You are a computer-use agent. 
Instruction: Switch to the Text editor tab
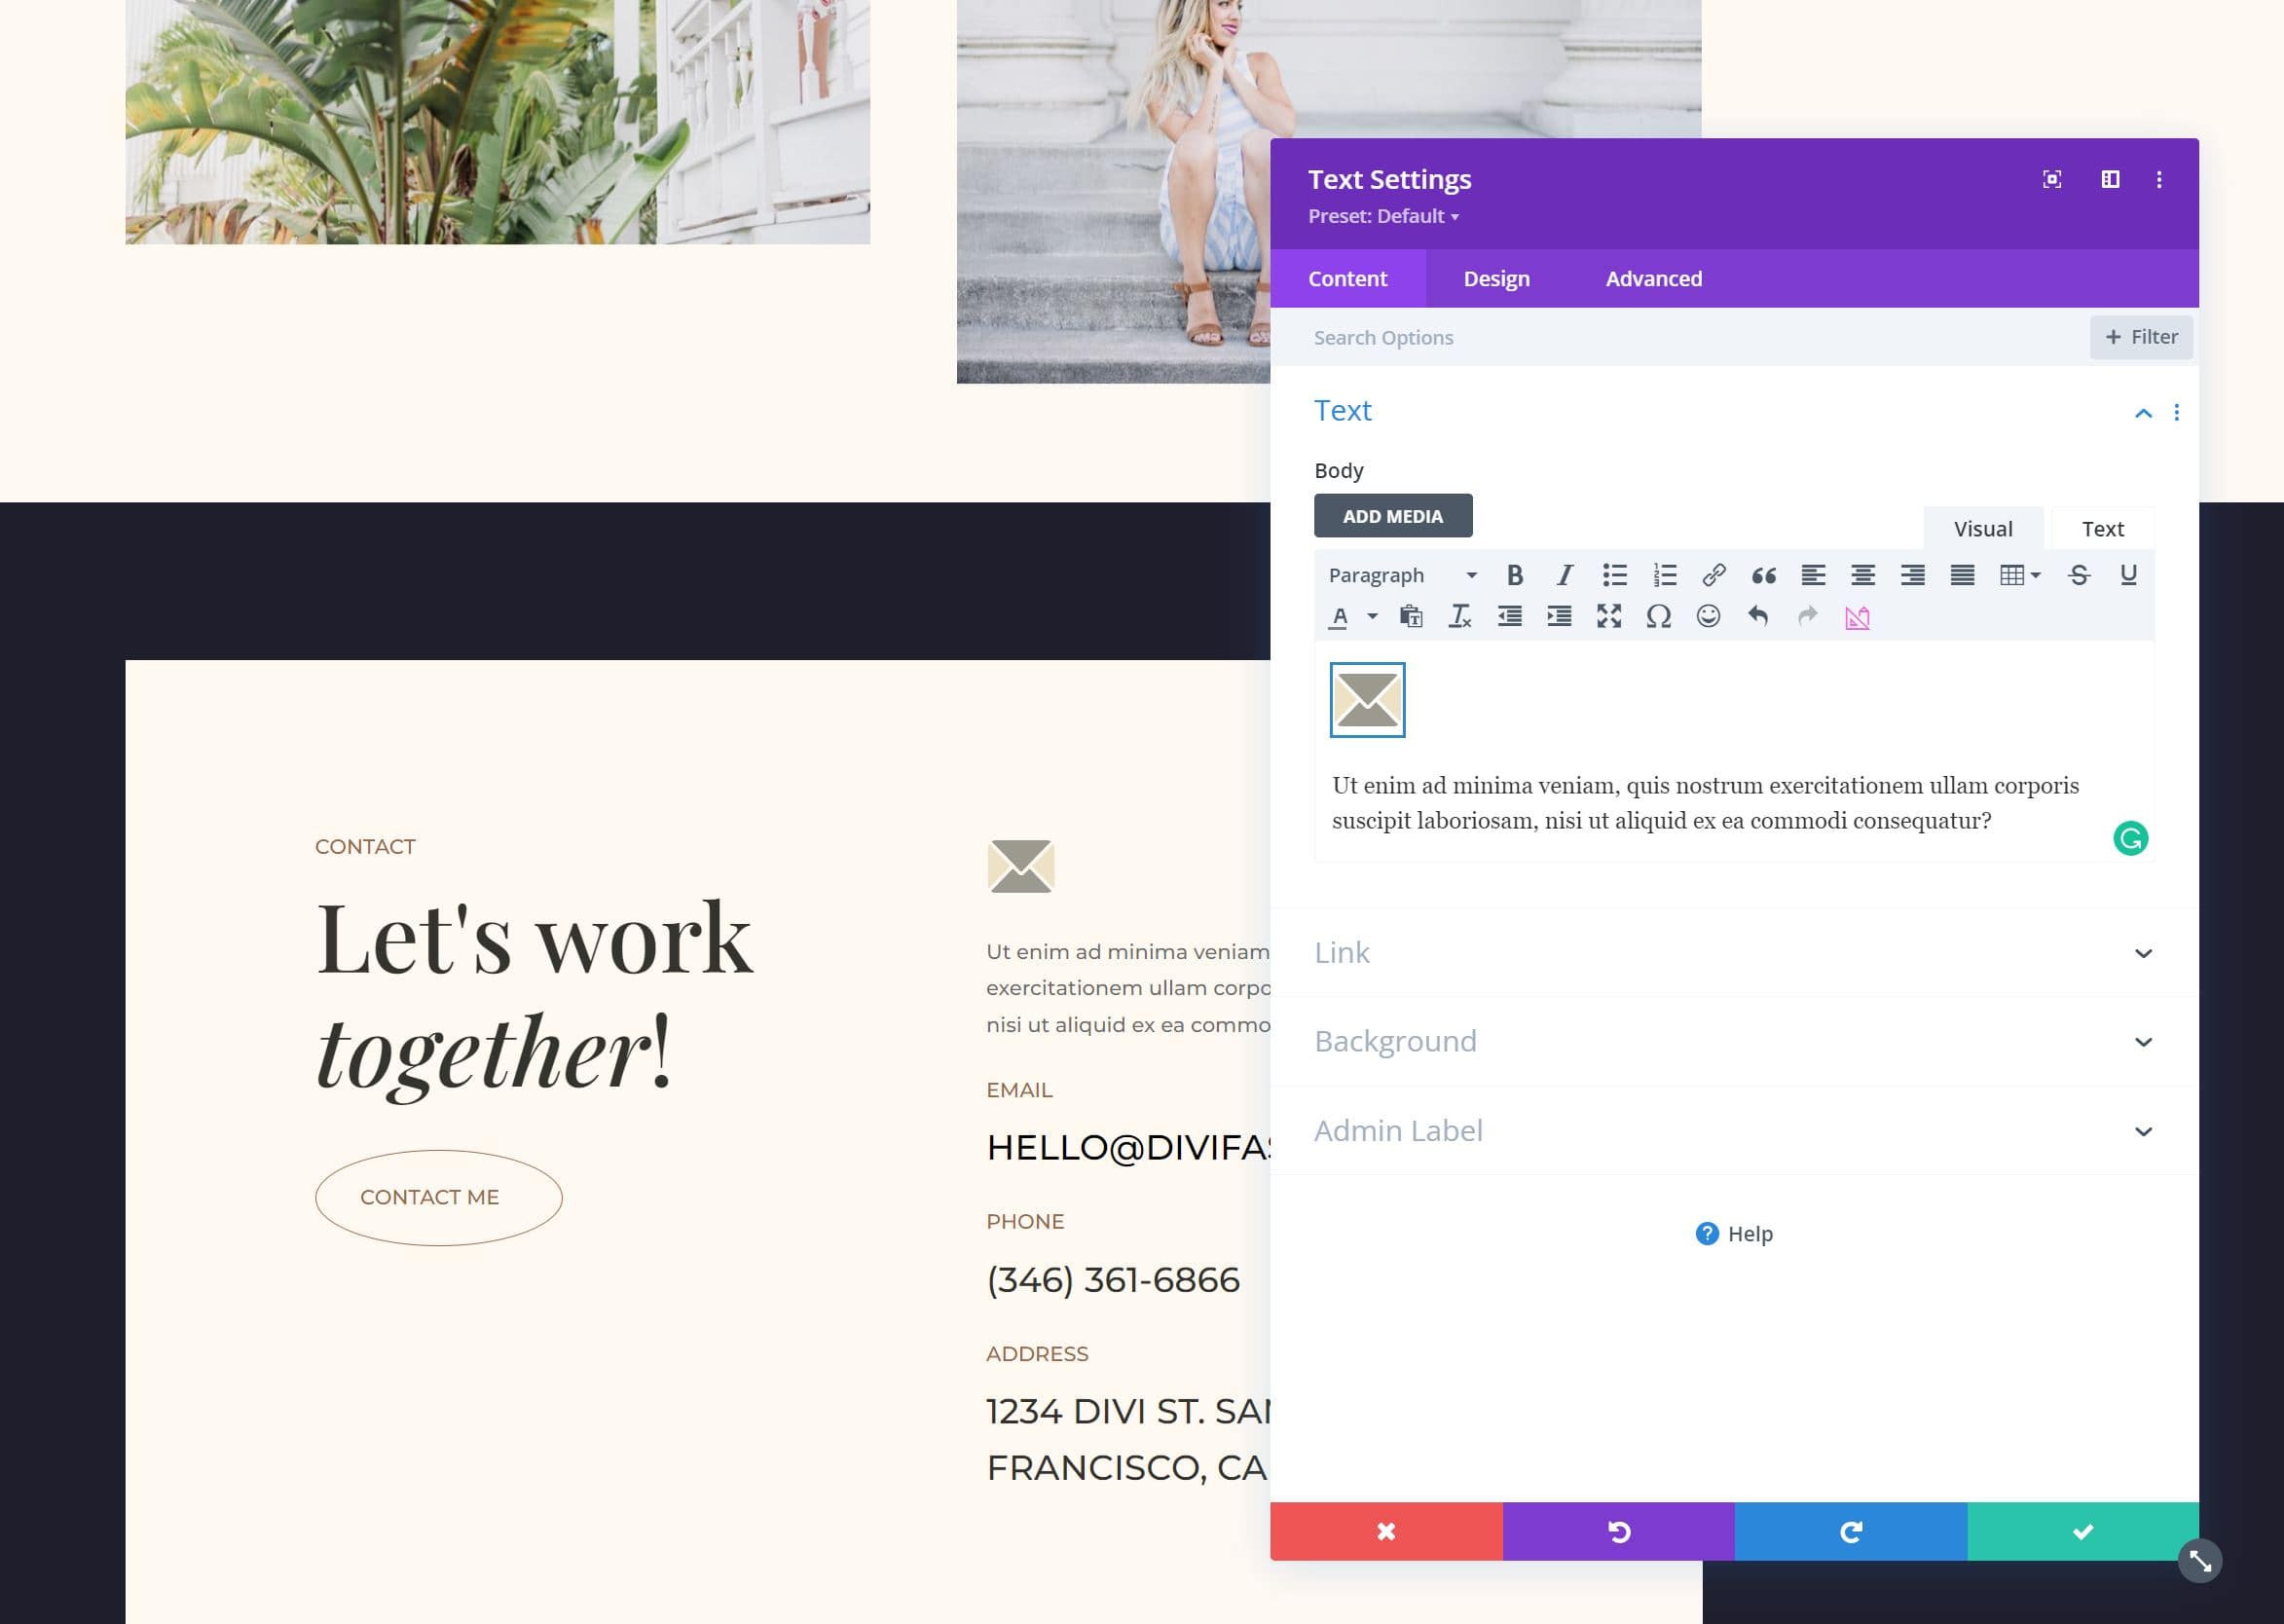(2101, 528)
